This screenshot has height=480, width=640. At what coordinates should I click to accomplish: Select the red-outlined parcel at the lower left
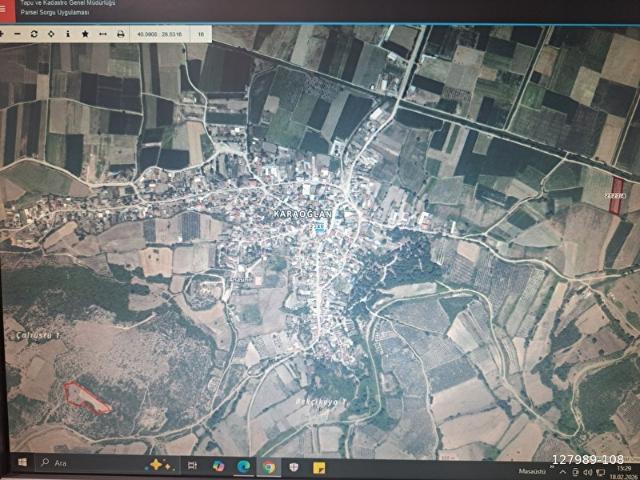point(86,398)
